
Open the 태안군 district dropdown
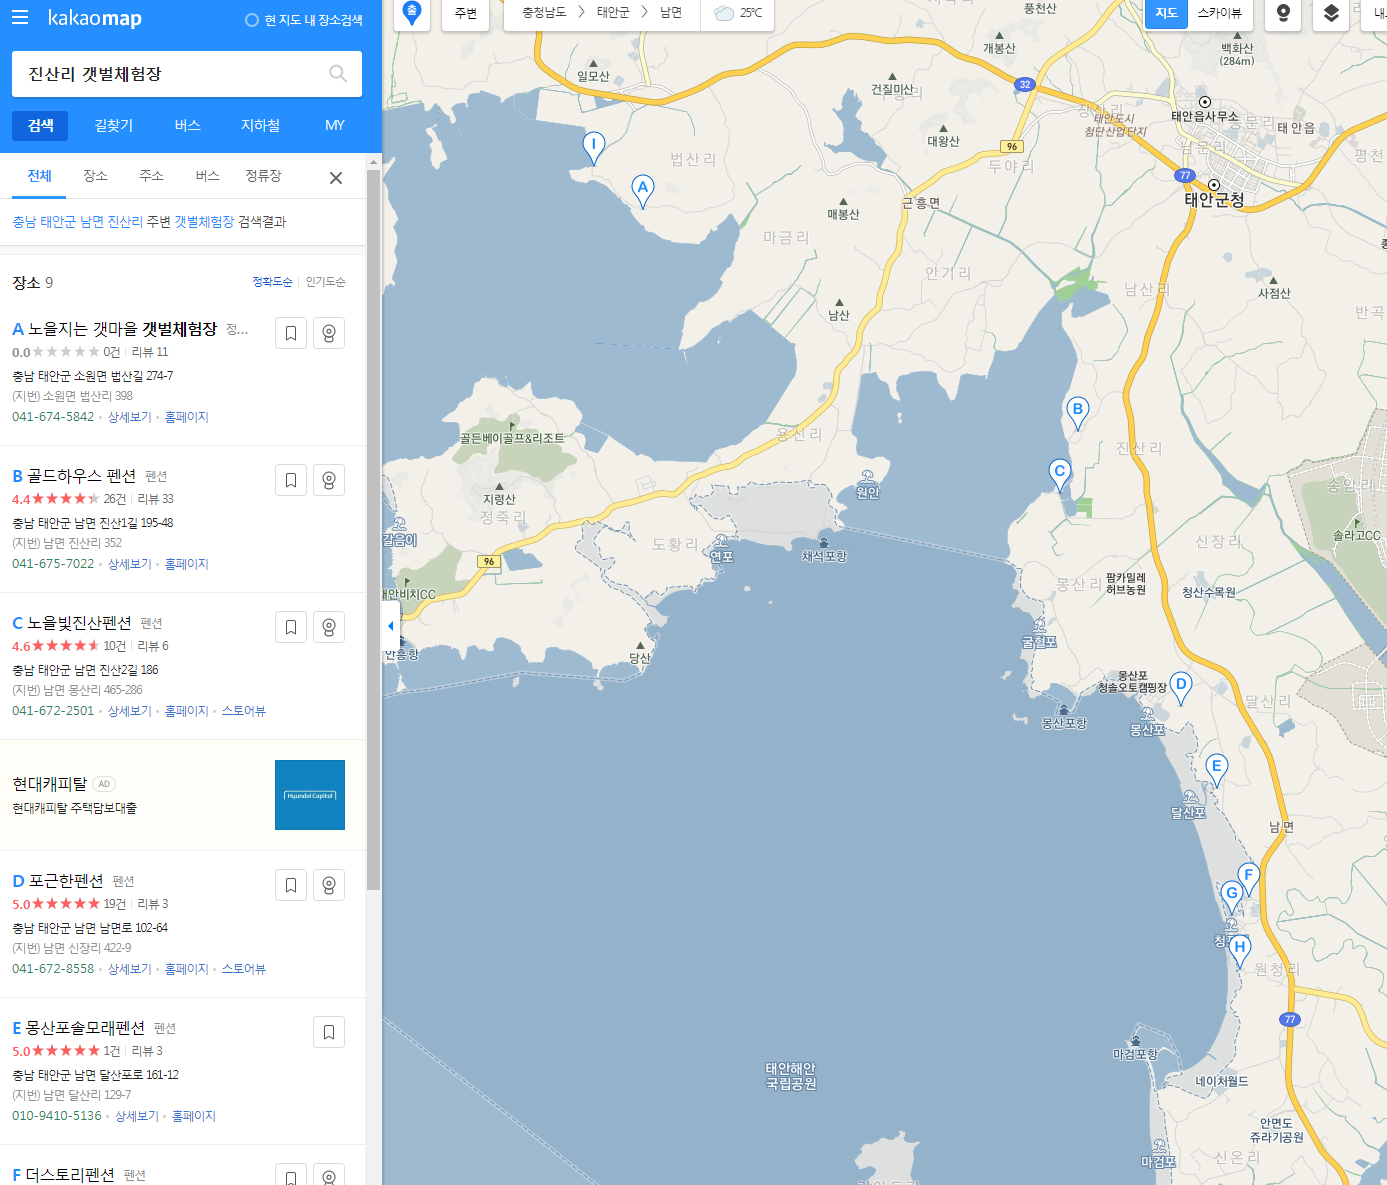(613, 13)
